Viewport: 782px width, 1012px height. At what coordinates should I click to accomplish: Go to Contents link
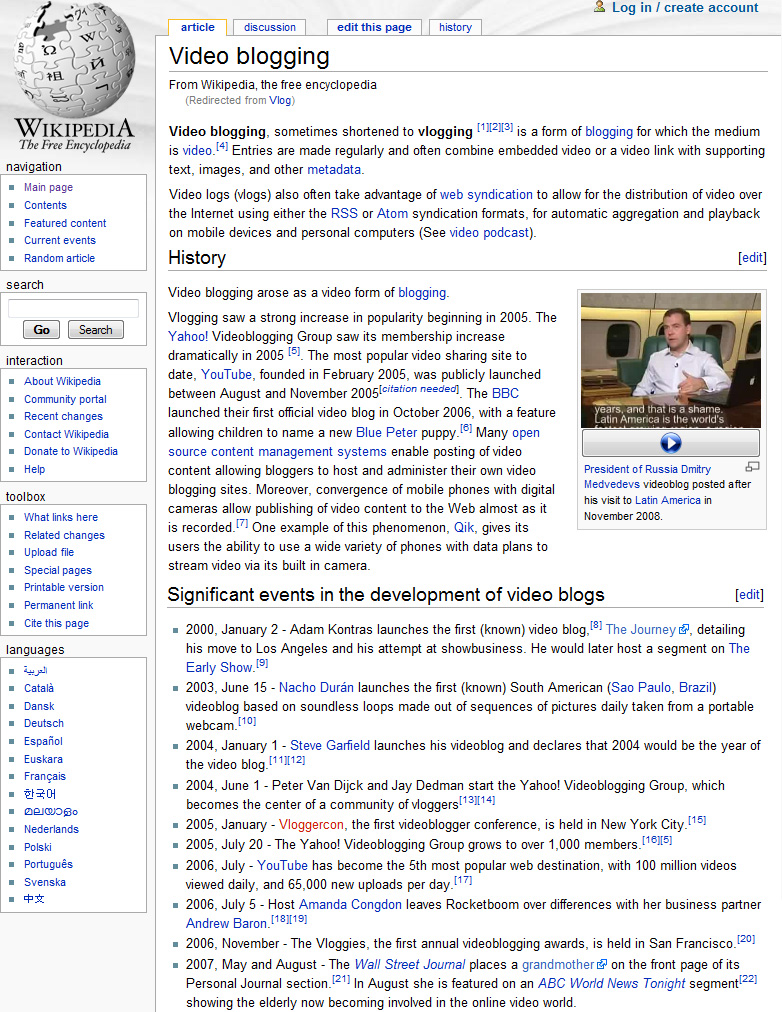point(45,205)
